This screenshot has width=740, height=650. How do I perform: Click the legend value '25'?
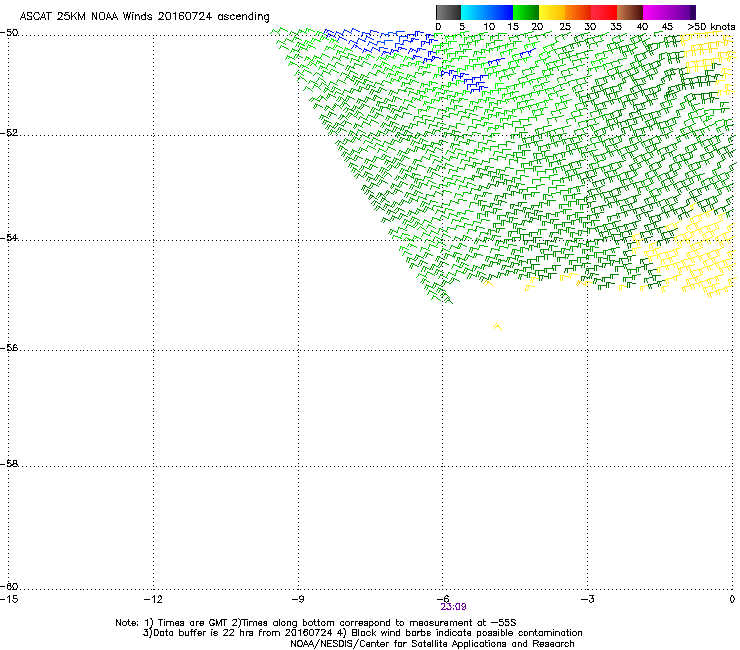[x=564, y=27]
